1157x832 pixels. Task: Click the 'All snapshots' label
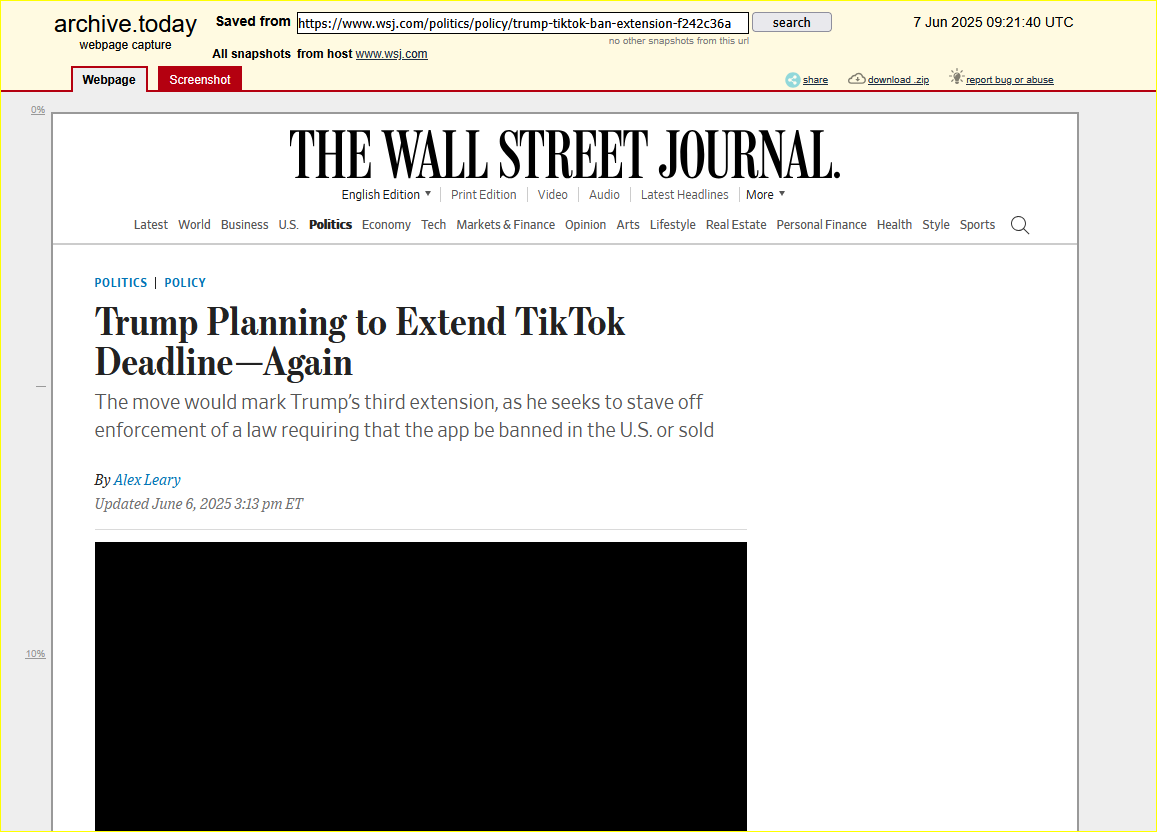252,54
